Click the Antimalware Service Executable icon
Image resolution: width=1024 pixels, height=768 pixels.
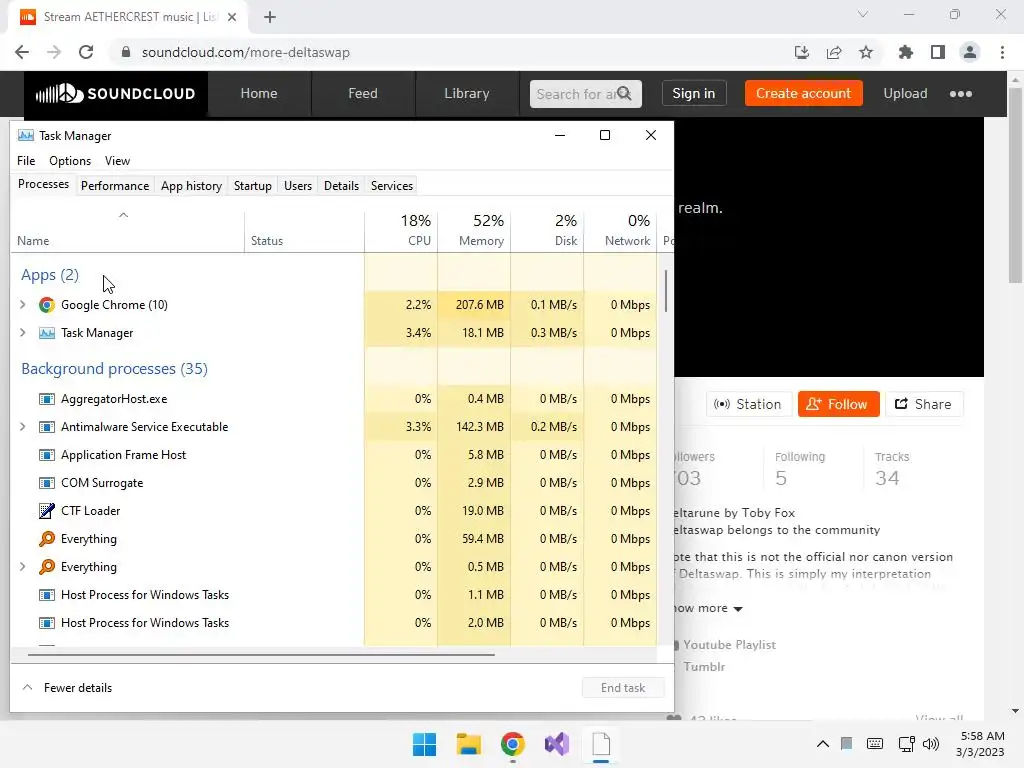click(x=46, y=427)
